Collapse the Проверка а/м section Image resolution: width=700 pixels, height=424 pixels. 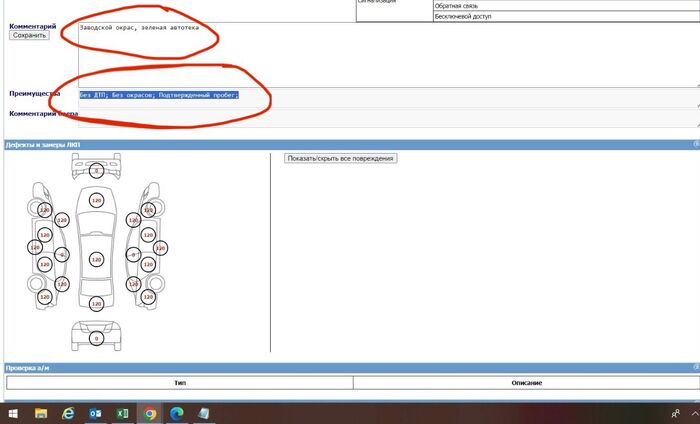696,367
